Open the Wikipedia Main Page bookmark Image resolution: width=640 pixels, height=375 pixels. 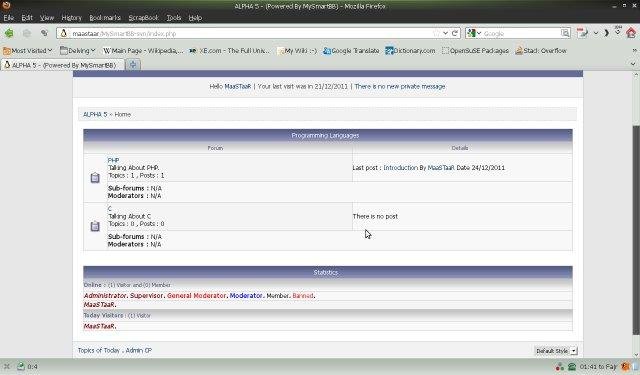tap(143, 51)
